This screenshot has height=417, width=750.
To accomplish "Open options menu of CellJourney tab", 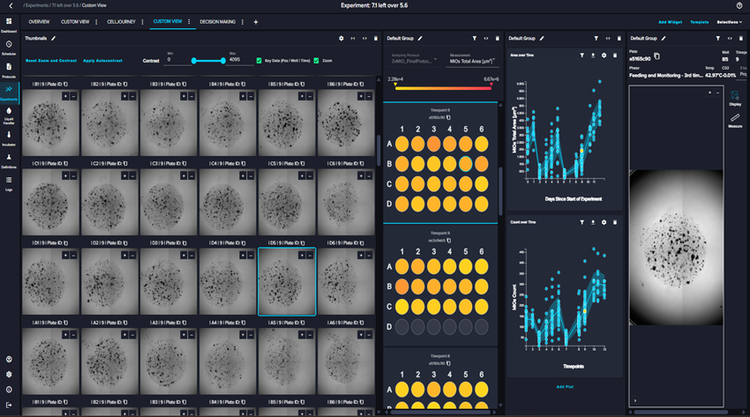I will [x=143, y=22].
